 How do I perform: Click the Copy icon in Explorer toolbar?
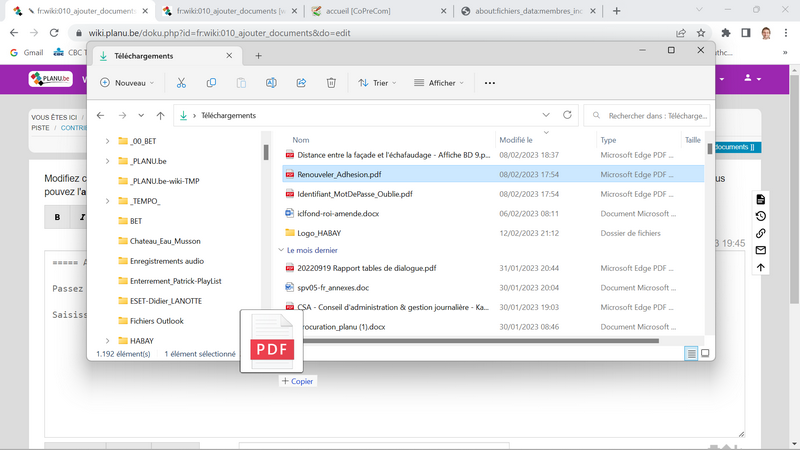[x=211, y=83]
